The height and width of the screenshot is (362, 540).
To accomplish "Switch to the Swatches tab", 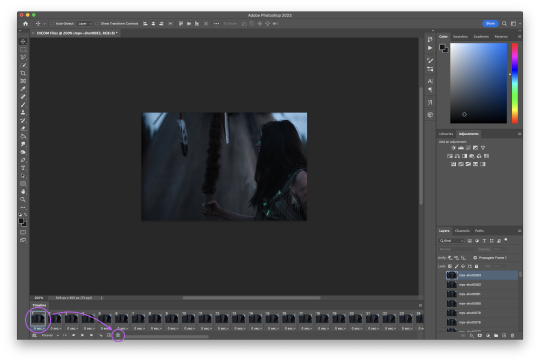I will 460,37.
